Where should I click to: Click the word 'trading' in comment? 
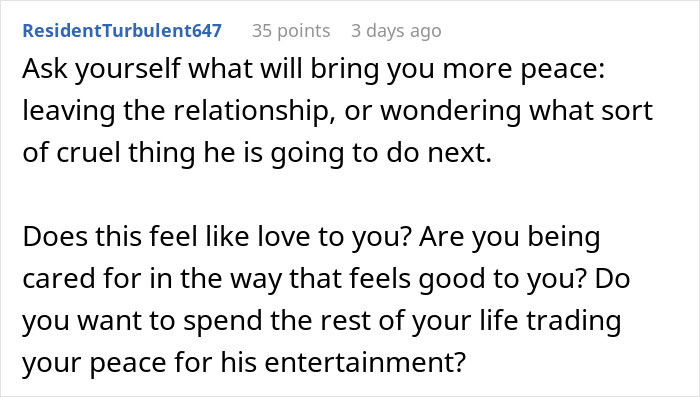click(574, 322)
